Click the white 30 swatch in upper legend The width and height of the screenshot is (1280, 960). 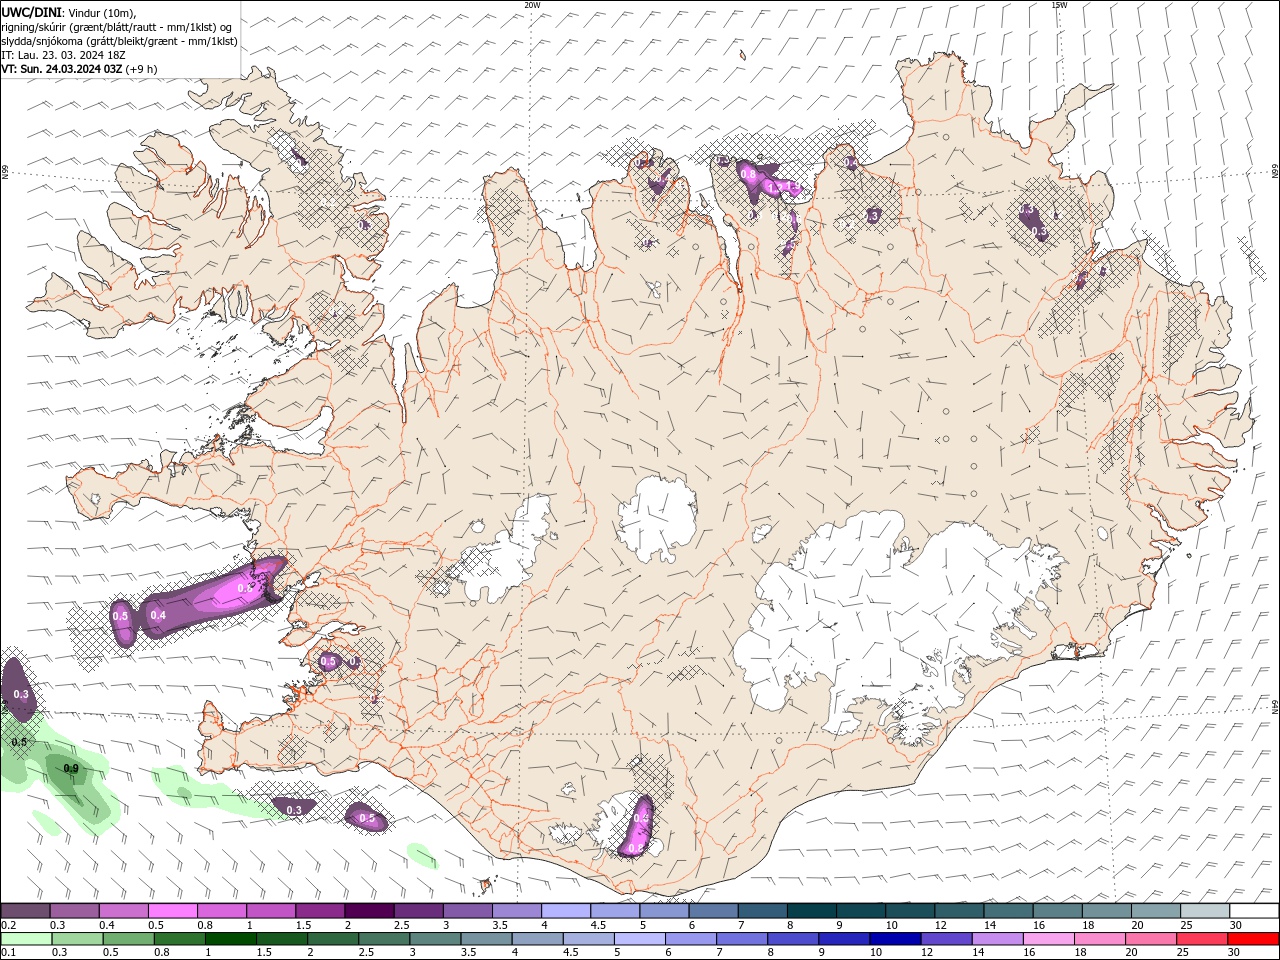tap(1254, 911)
